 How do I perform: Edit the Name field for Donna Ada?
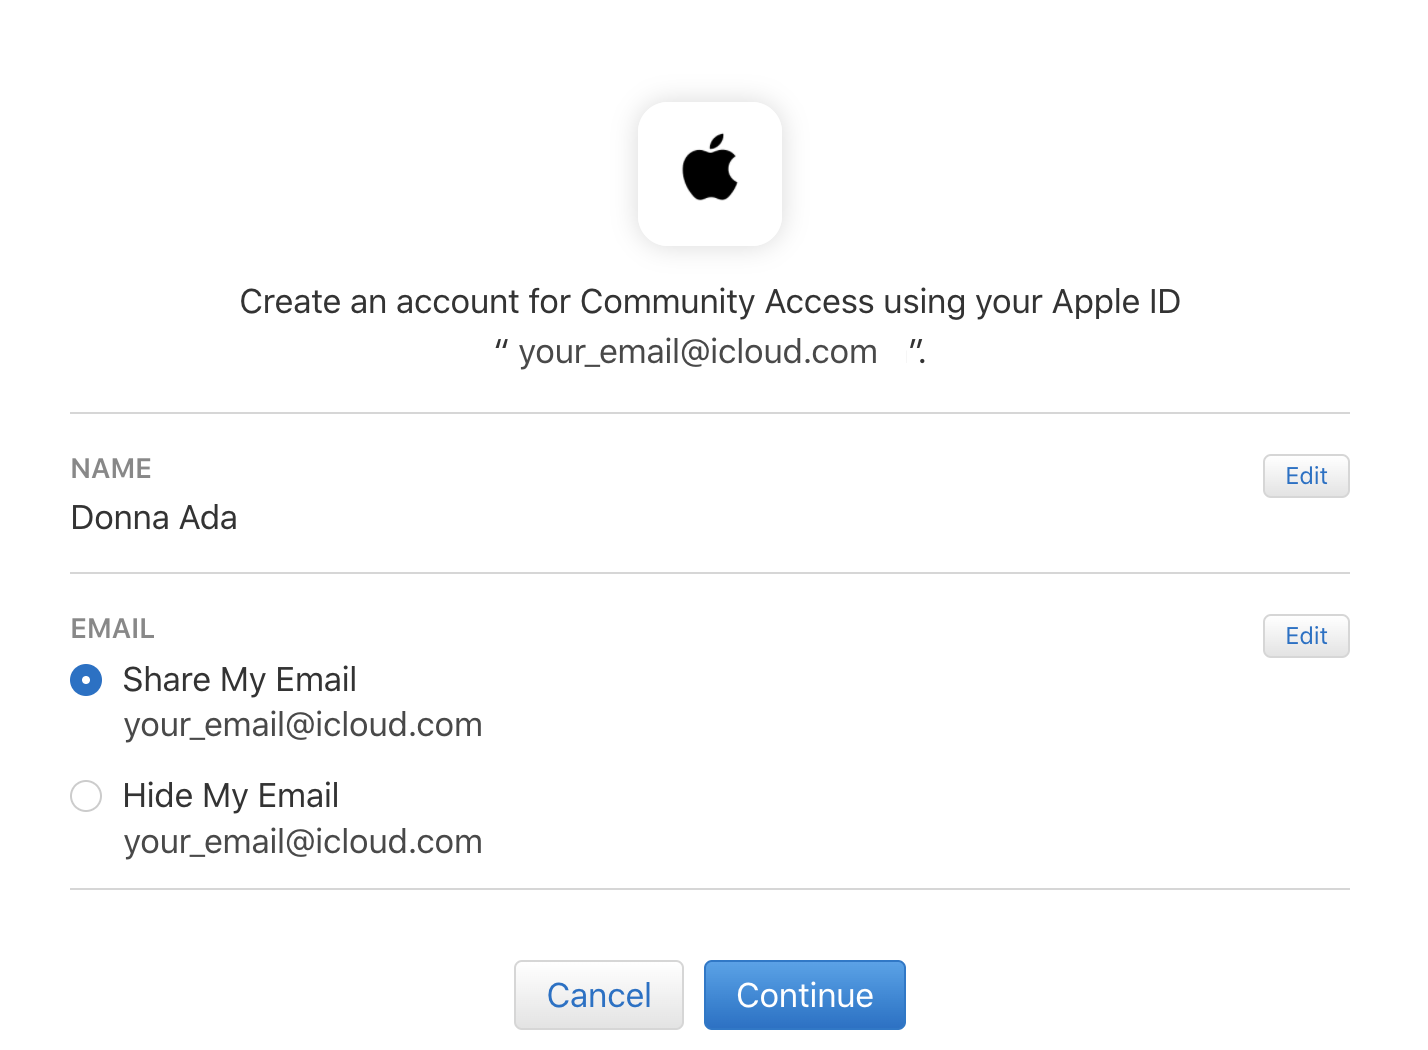pos(1306,476)
